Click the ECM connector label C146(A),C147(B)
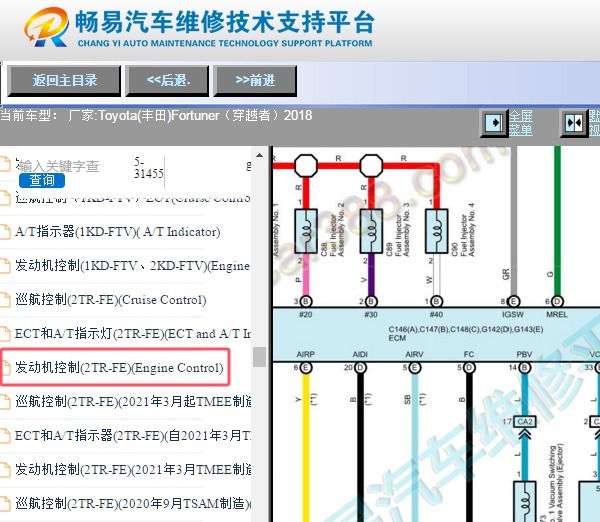The width and height of the screenshot is (600, 522). (x=465, y=330)
